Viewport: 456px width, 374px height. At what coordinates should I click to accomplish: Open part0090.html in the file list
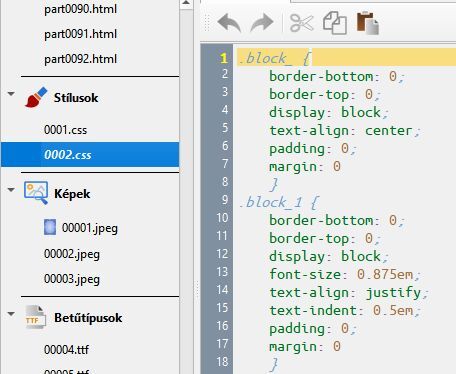80,9
